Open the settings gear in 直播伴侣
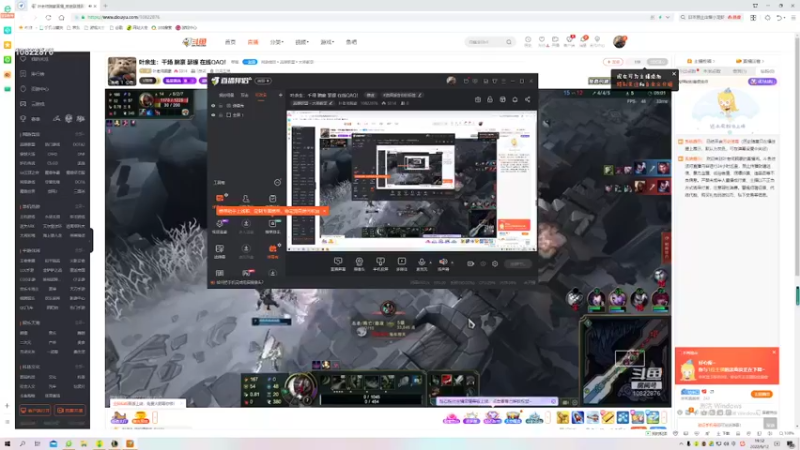The height and width of the screenshot is (450, 800). [x=495, y=264]
